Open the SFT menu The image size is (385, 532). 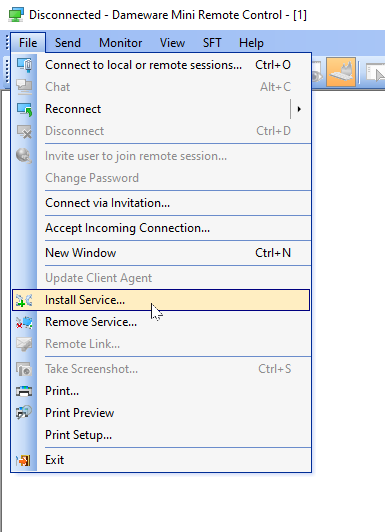[x=212, y=43]
